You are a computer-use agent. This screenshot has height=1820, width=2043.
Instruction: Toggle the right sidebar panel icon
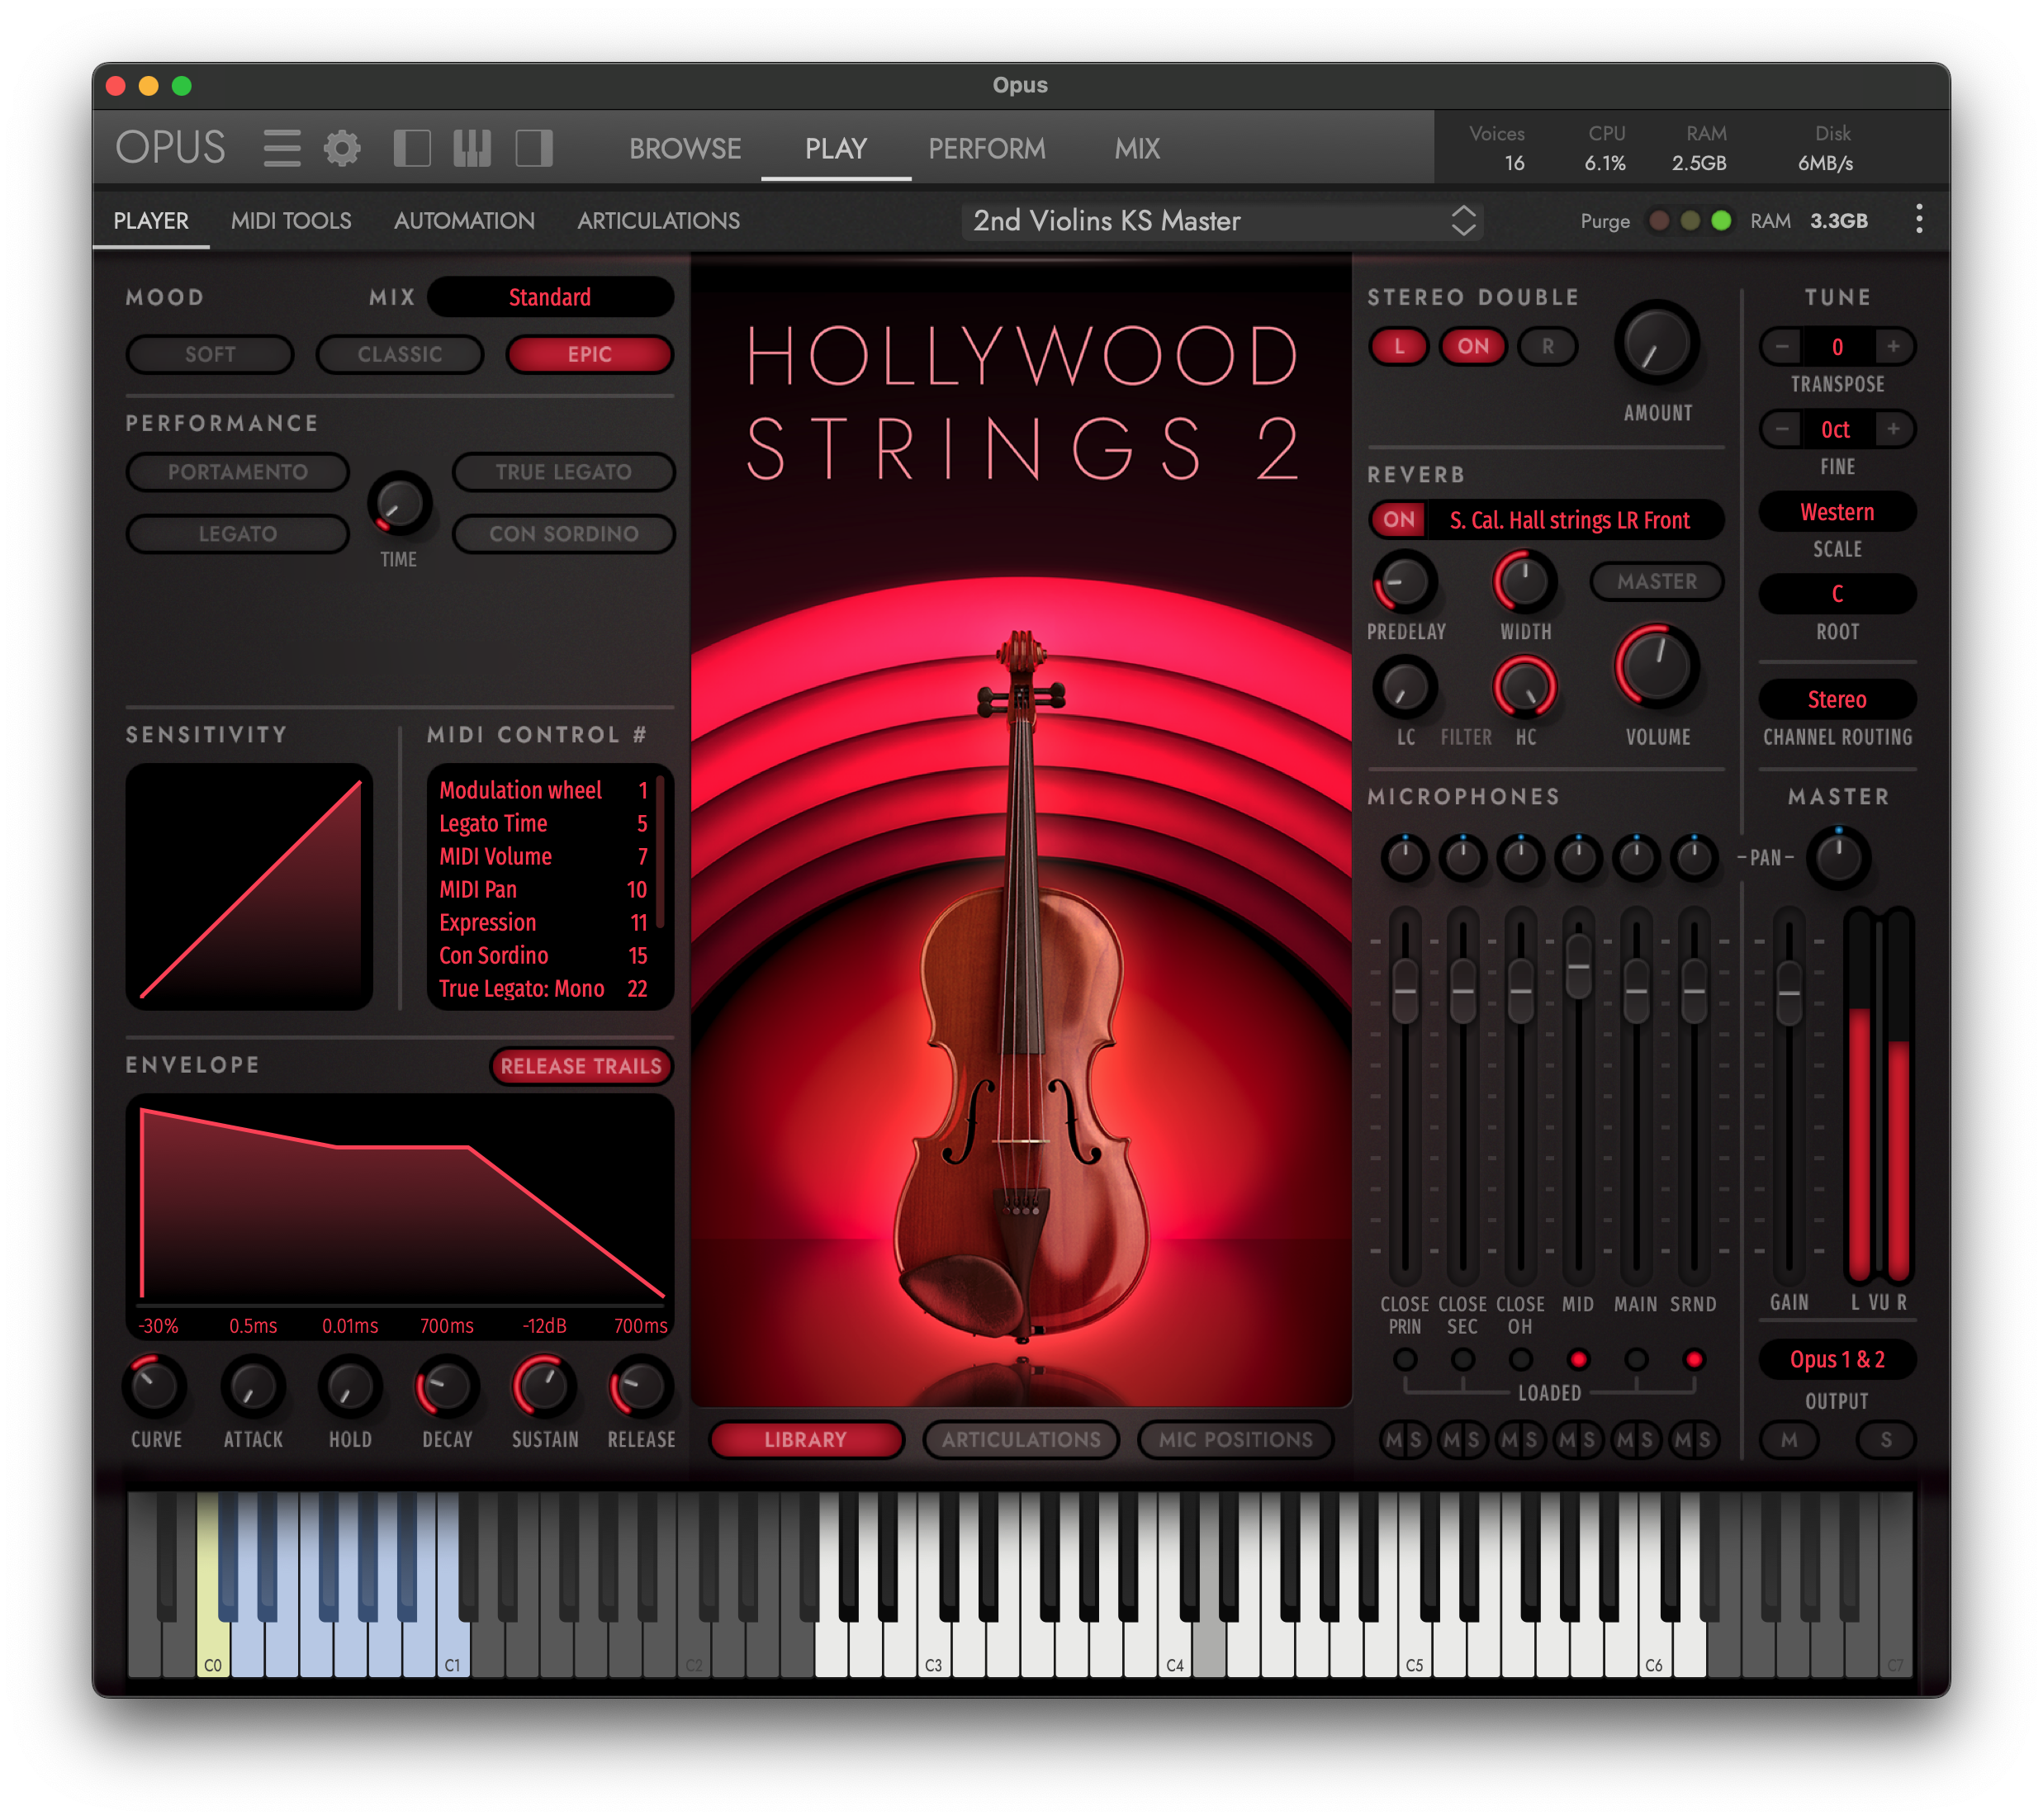tap(534, 148)
